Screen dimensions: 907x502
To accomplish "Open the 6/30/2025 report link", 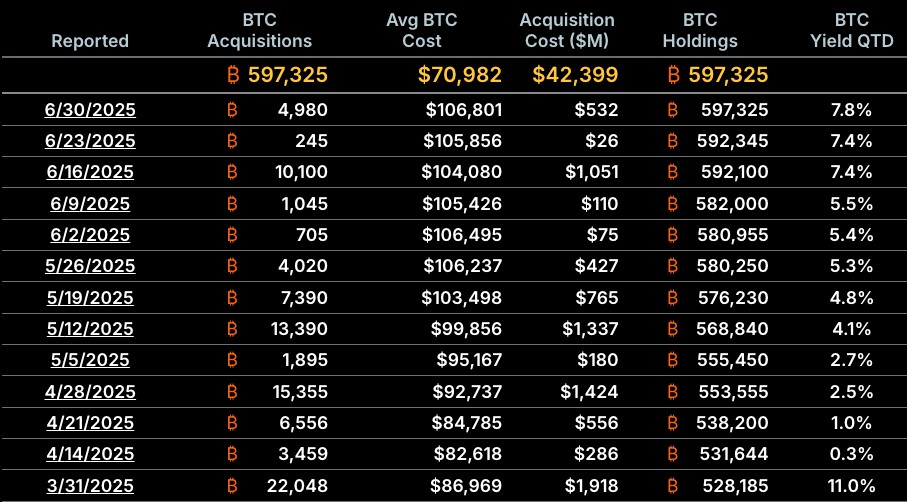I will (x=90, y=109).
